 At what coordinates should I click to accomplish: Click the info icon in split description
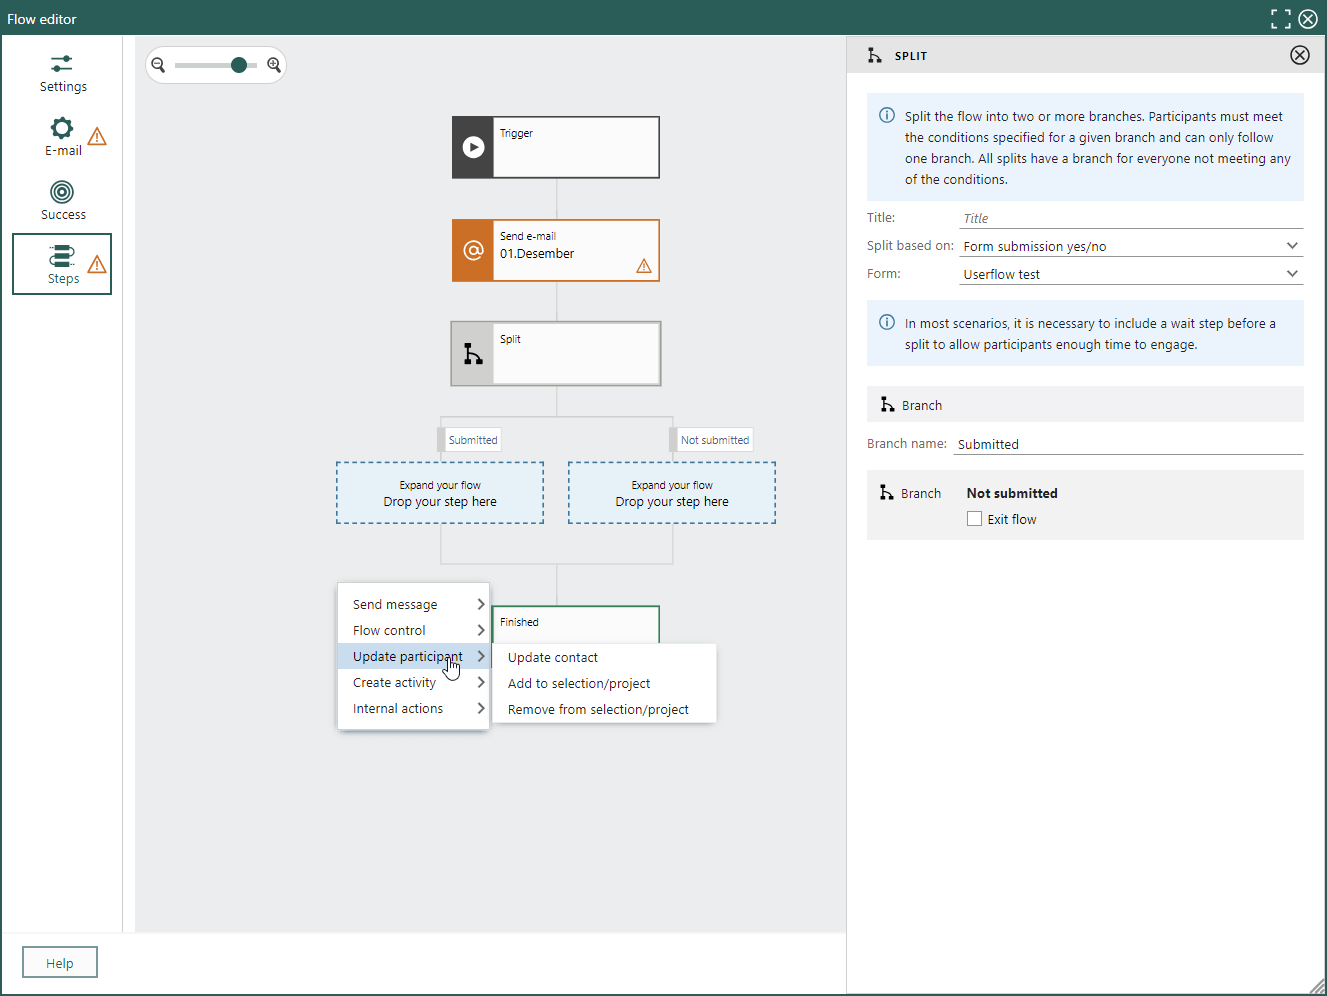887,115
